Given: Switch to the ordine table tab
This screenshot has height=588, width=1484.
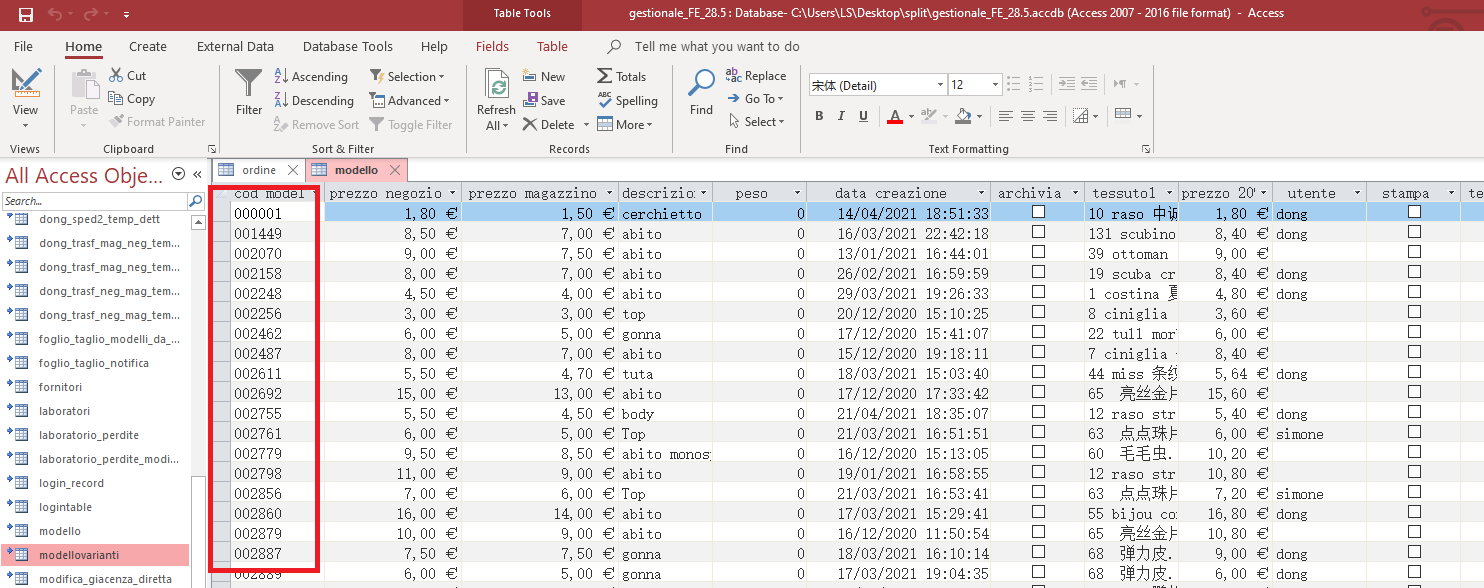Looking at the screenshot, I should (258, 170).
